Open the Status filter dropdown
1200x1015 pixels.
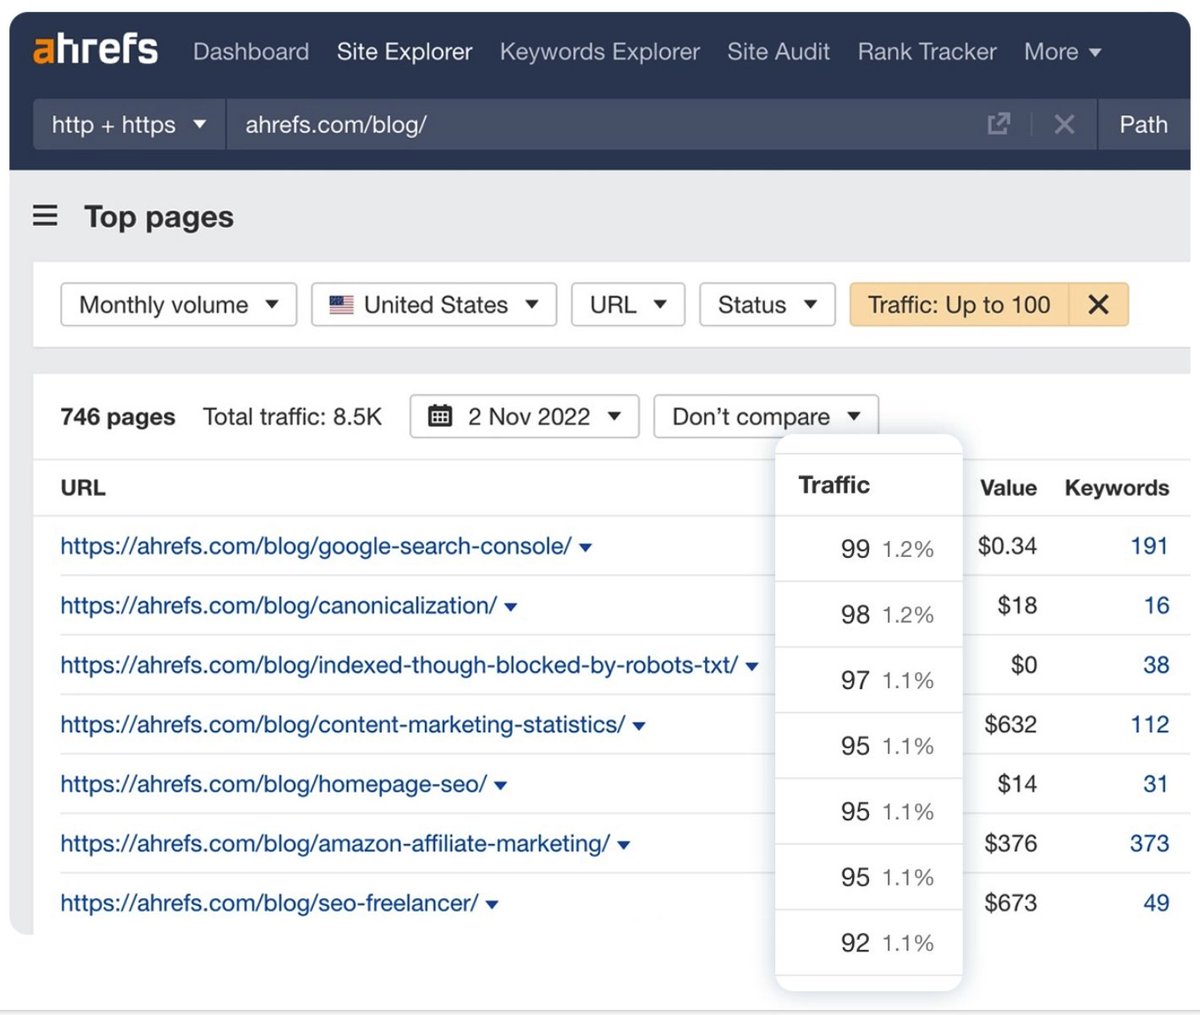767,304
